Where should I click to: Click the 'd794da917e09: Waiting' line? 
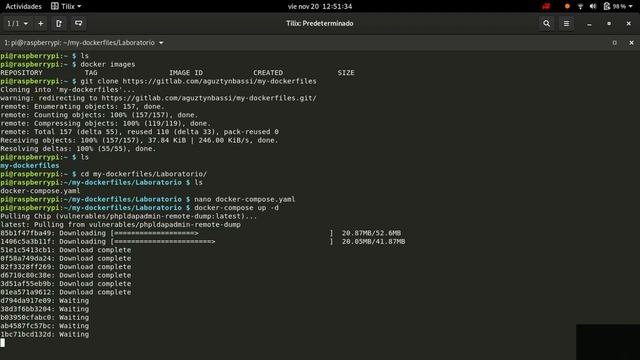tap(44, 301)
